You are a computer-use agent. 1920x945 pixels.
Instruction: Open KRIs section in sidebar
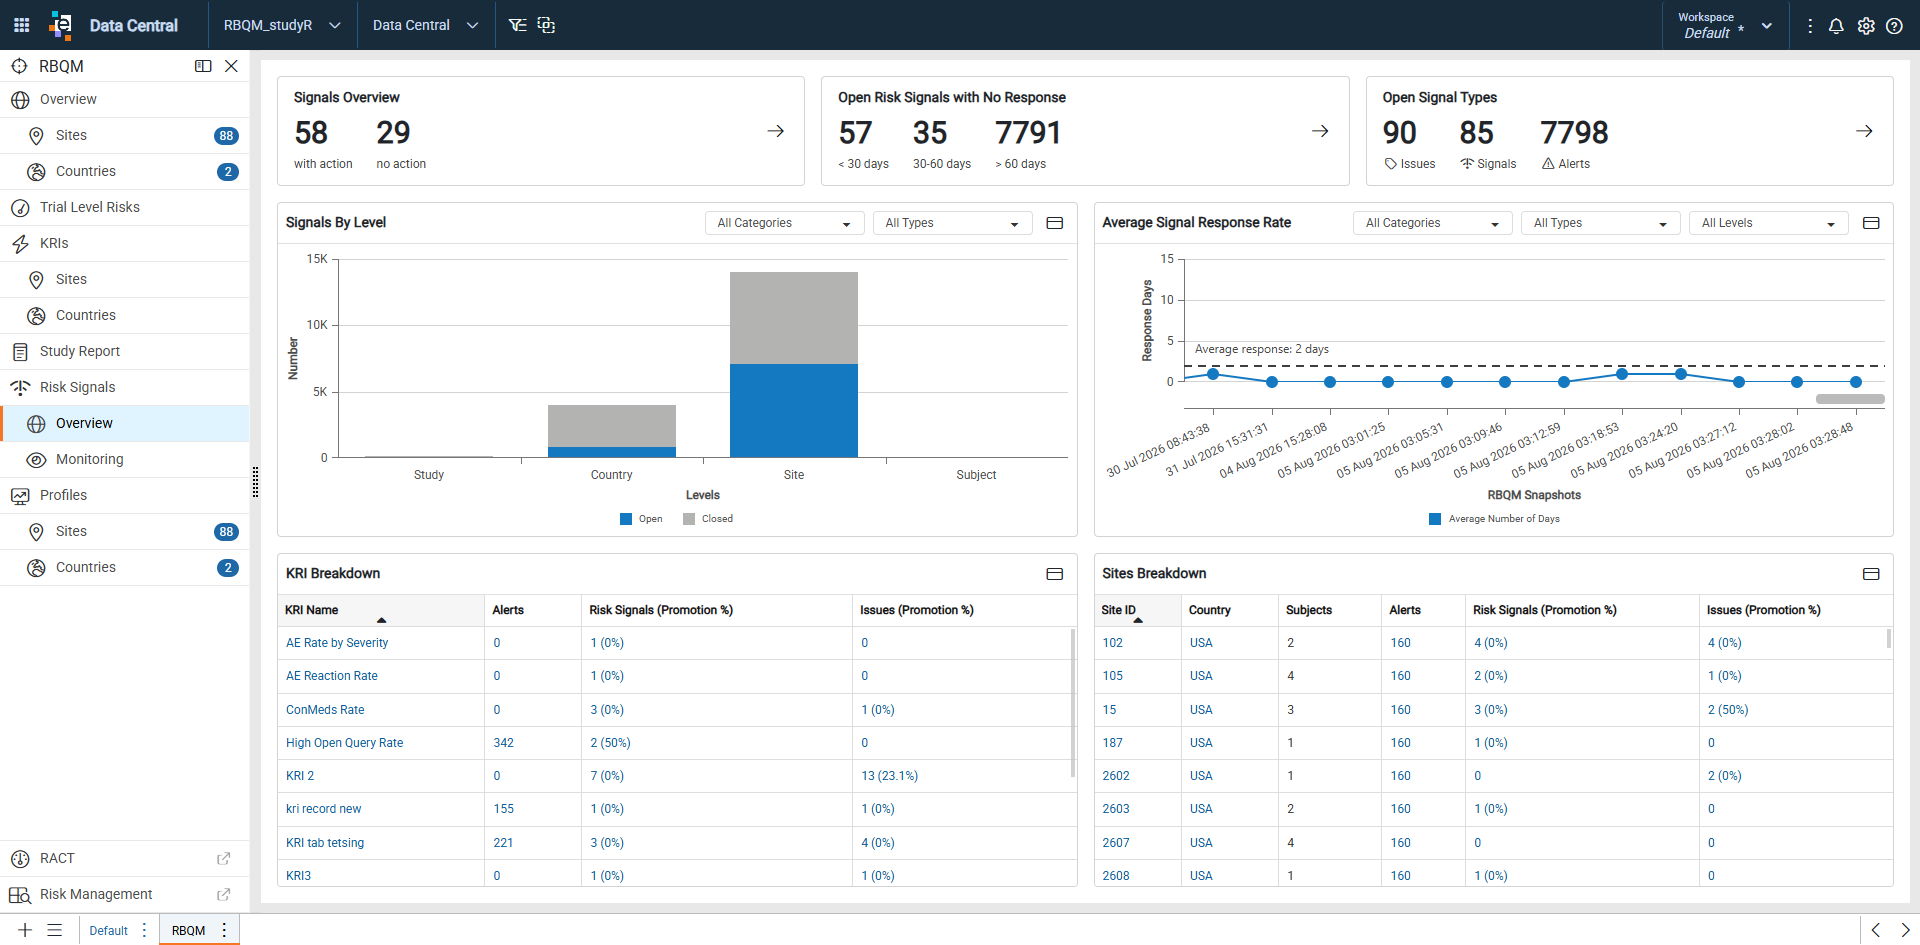125,244
